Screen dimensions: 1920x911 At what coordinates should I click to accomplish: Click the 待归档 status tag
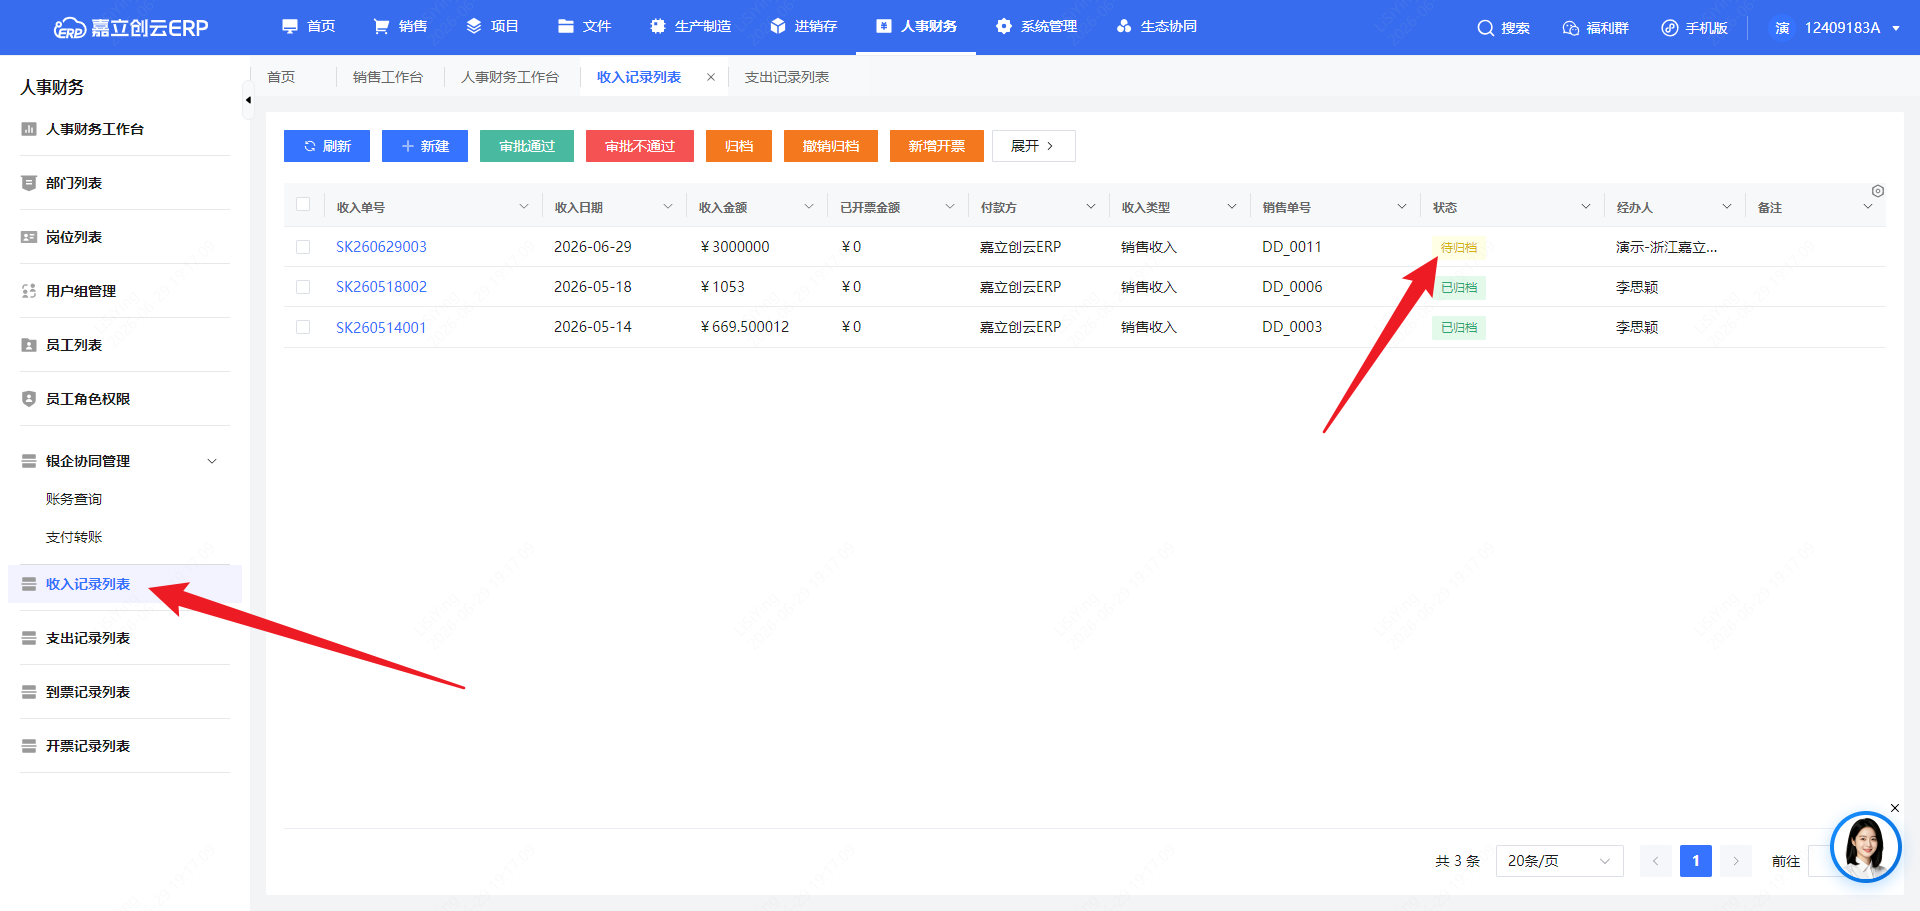click(1459, 247)
